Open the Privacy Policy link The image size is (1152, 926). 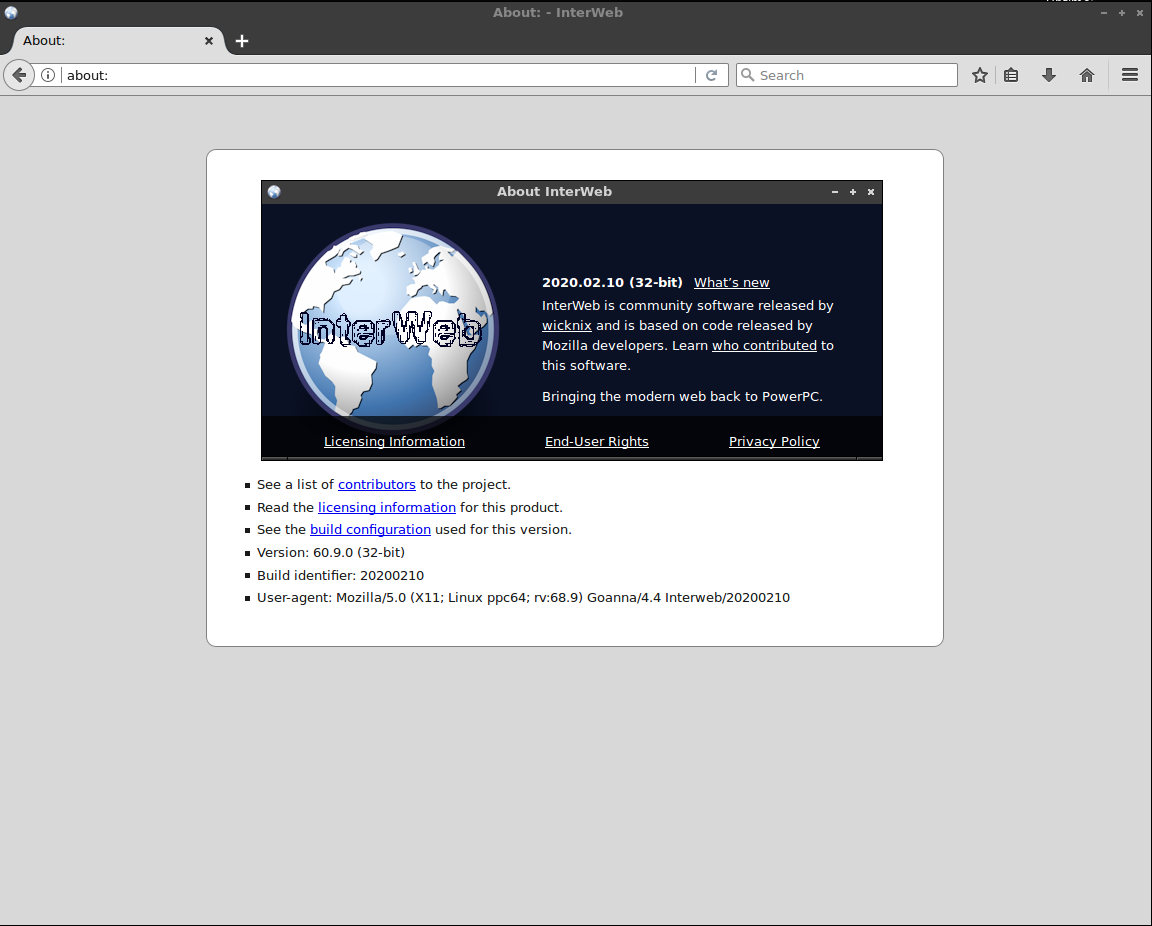(774, 441)
